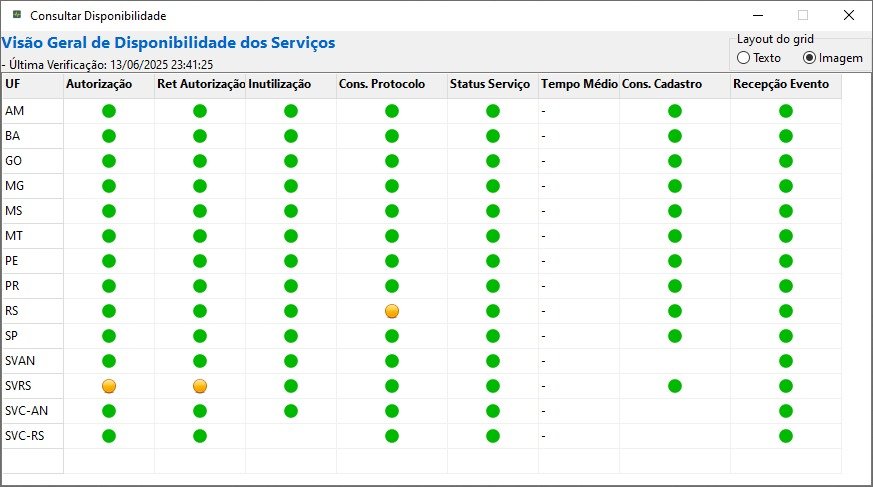The height and width of the screenshot is (487, 873).
Task: Click the green SVC-RS Cons. Protocolo status icon
Action: [392, 436]
